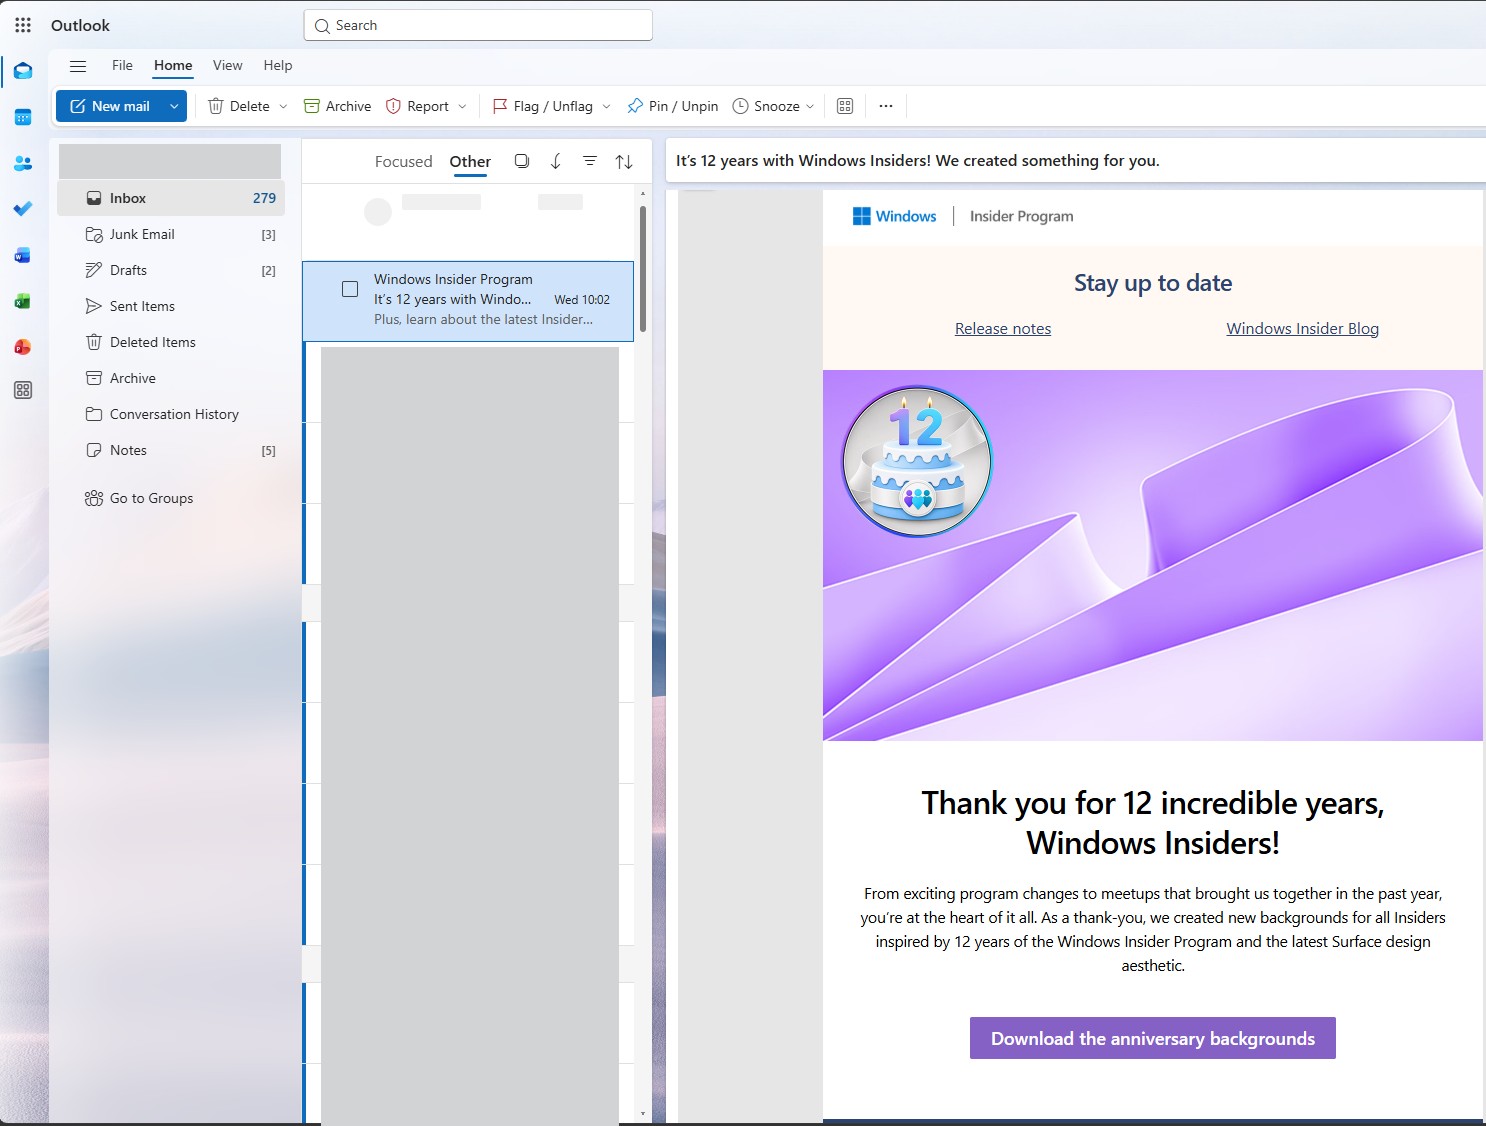Image resolution: width=1486 pixels, height=1126 pixels.
Task: Open the grid icon next to Snooze
Action: coord(845,106)
